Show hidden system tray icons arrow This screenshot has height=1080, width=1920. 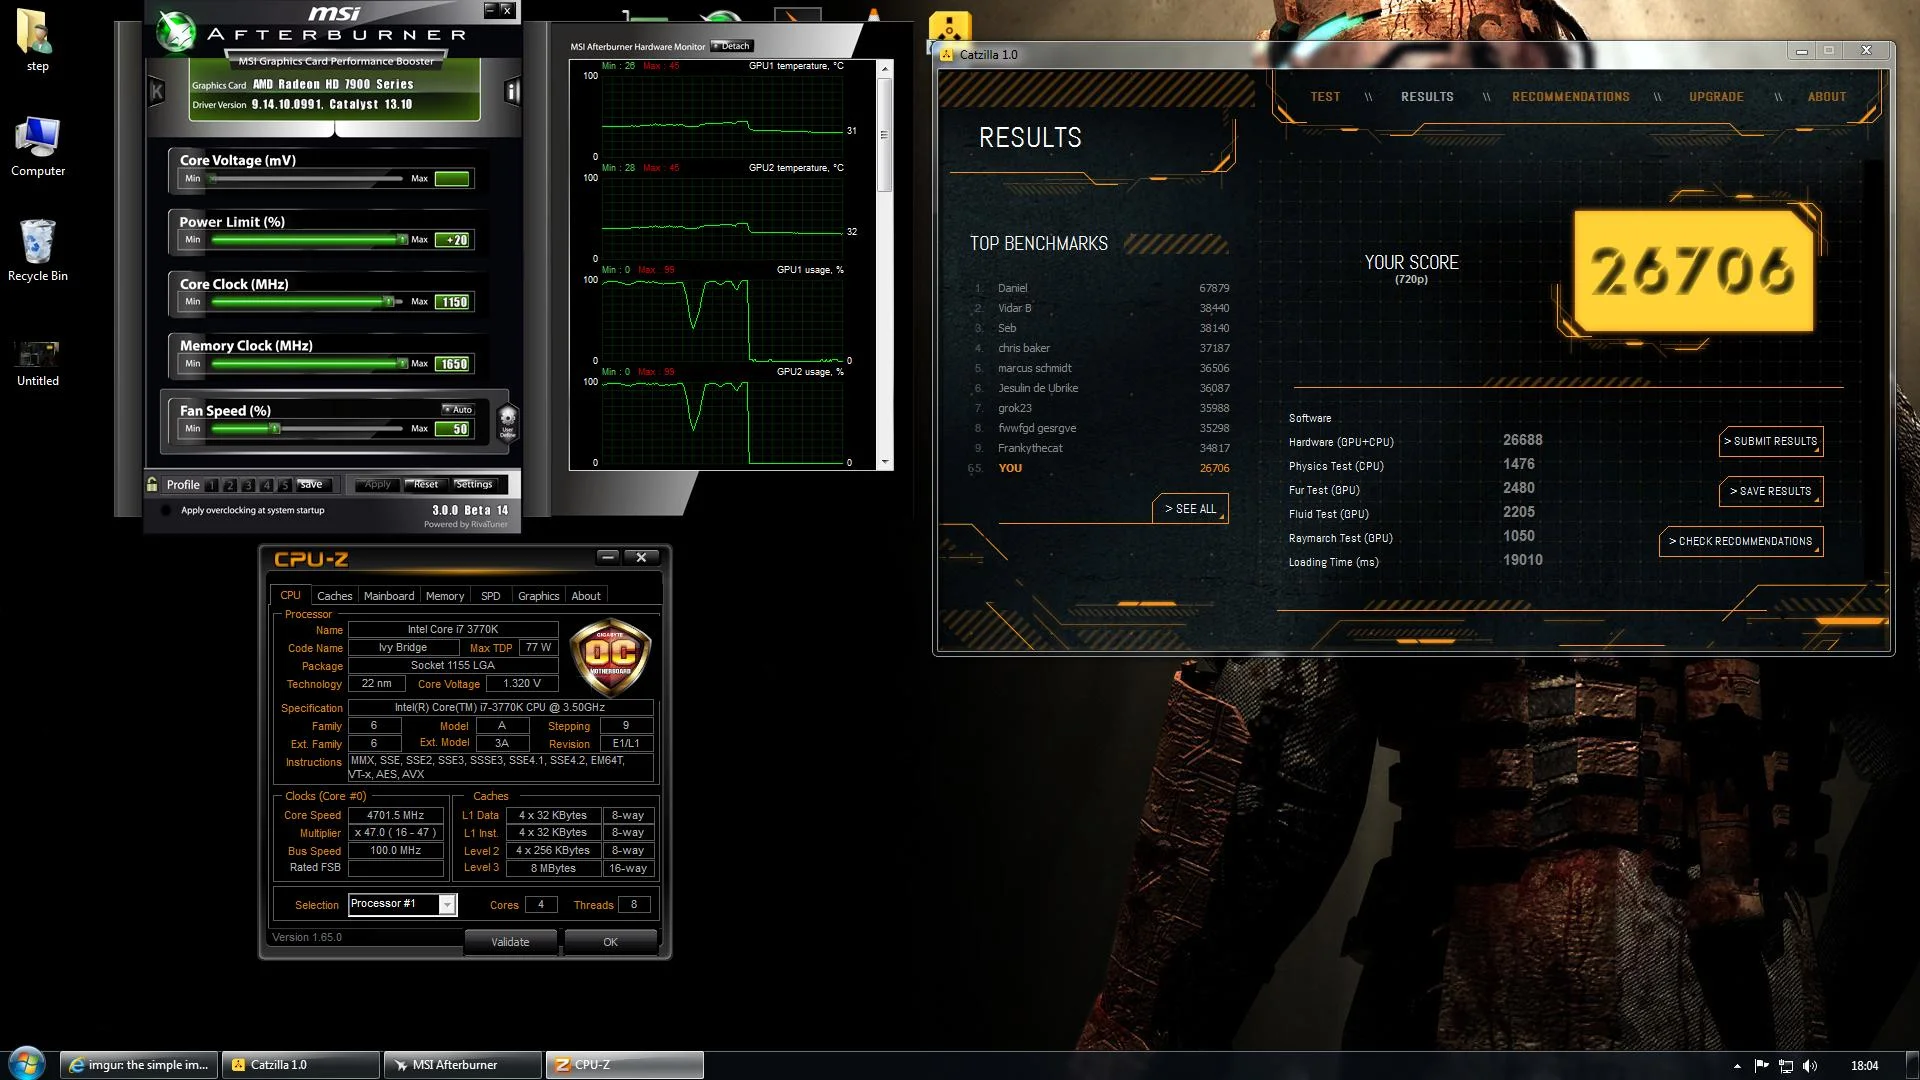pyautogui.click(x=1737, y=1066)
